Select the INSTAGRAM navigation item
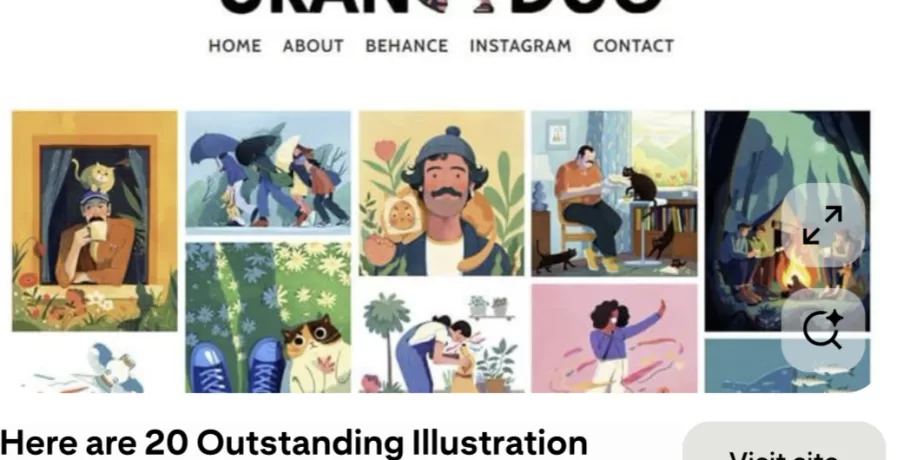The image size is (903, 460). (521, 46)
